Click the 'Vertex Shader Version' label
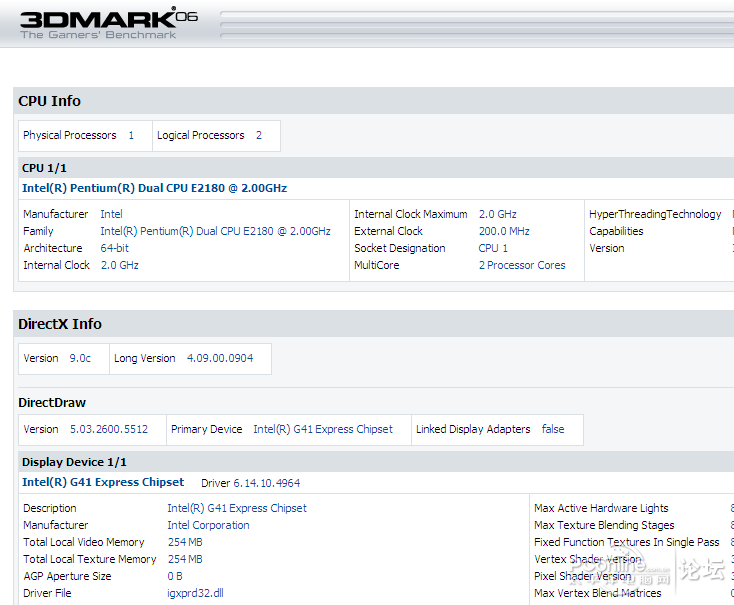This screenshot has width=734, height=605. coord(587,559)
